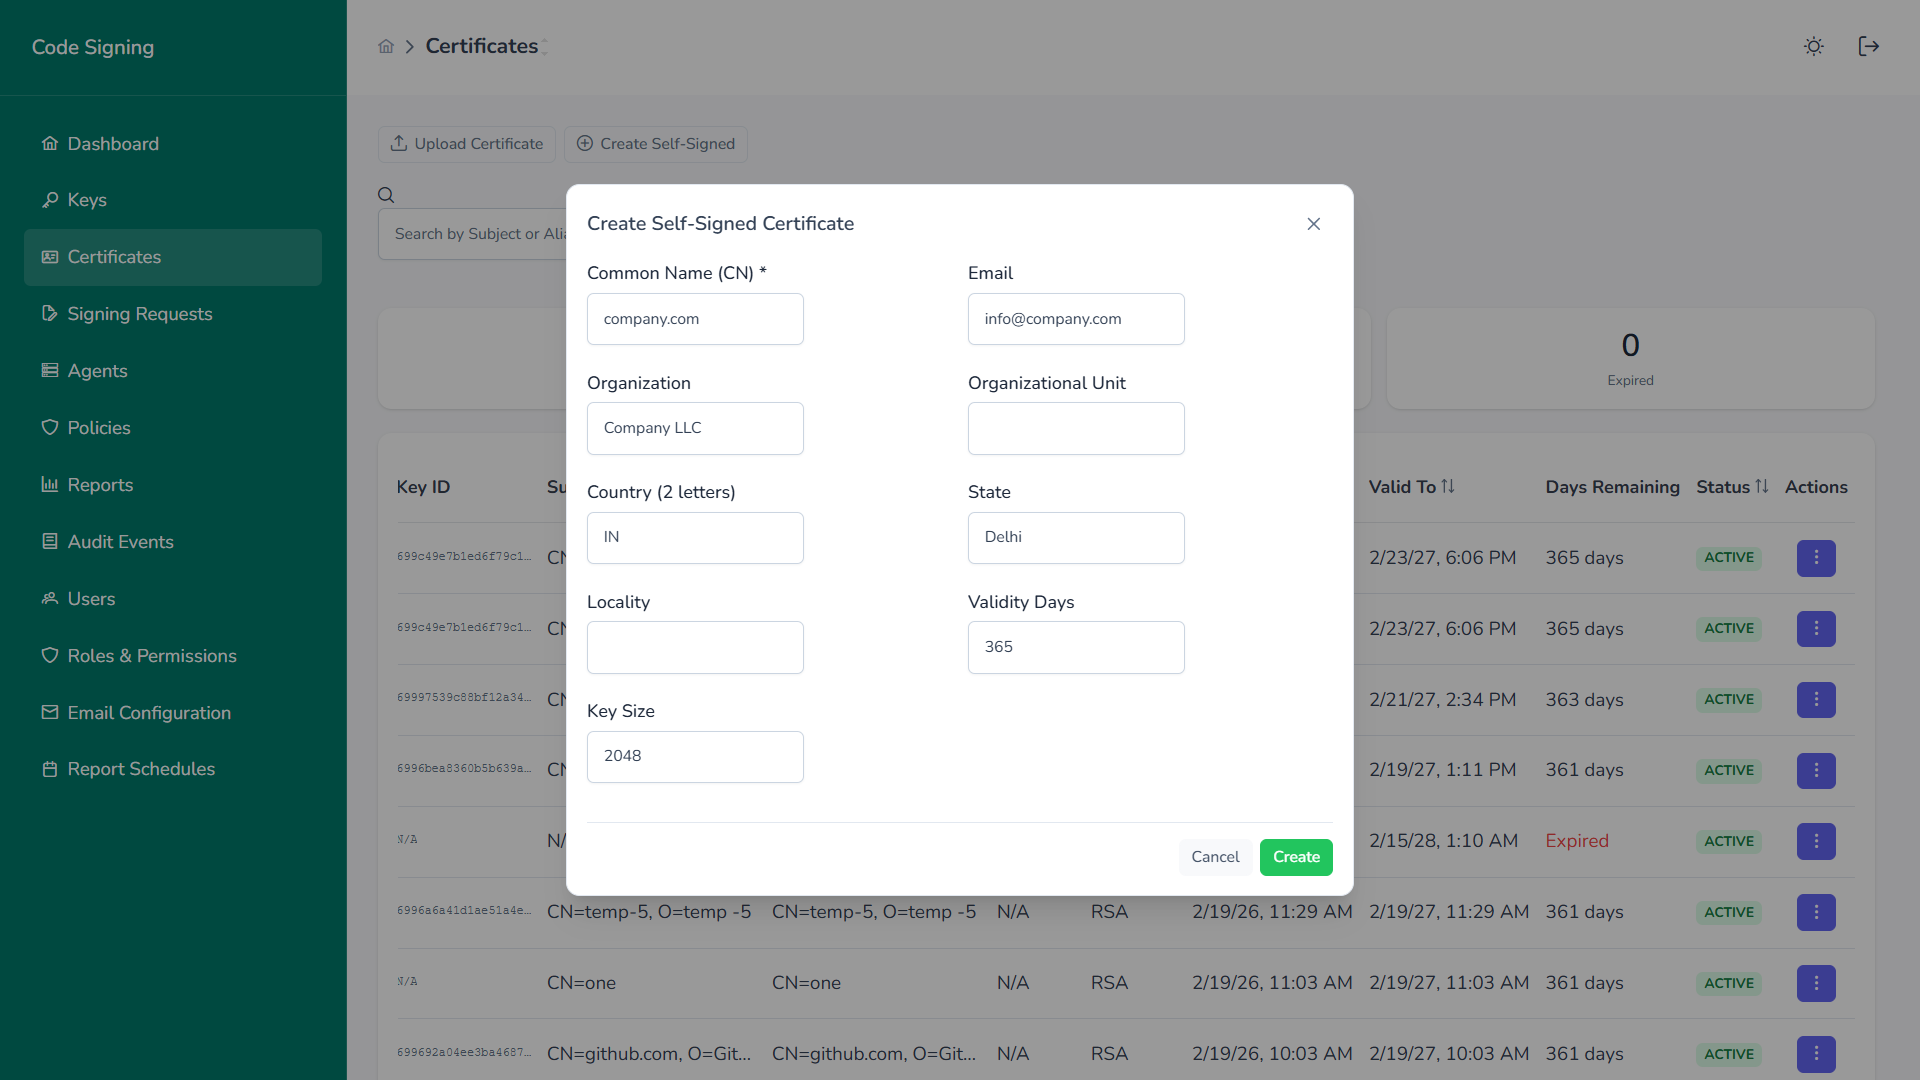Select the Reports chart icon

coord(50,484)
